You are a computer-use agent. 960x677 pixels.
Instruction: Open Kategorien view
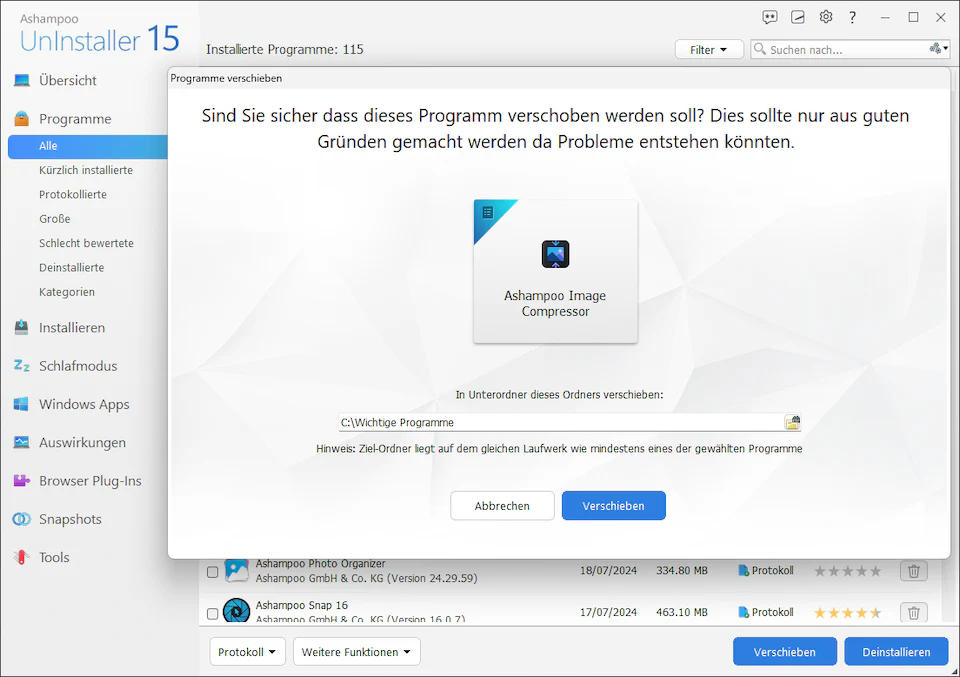[67, 292]
